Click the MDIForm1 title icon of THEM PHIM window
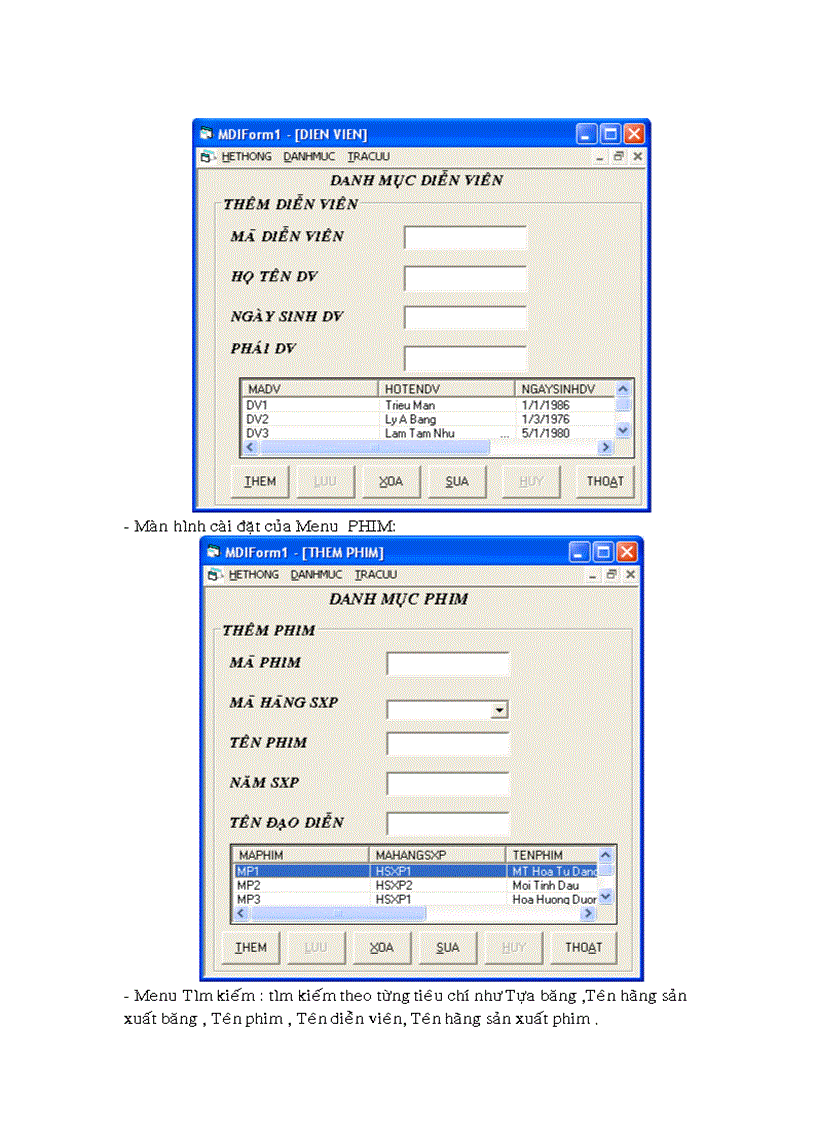 pos(212,552)
